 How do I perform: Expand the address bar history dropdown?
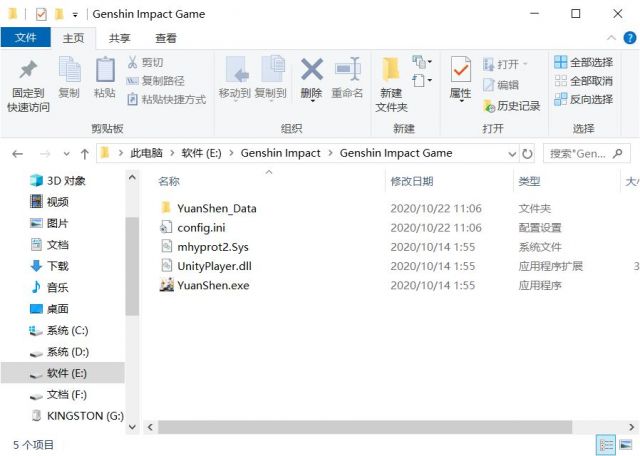pos(512,154)
